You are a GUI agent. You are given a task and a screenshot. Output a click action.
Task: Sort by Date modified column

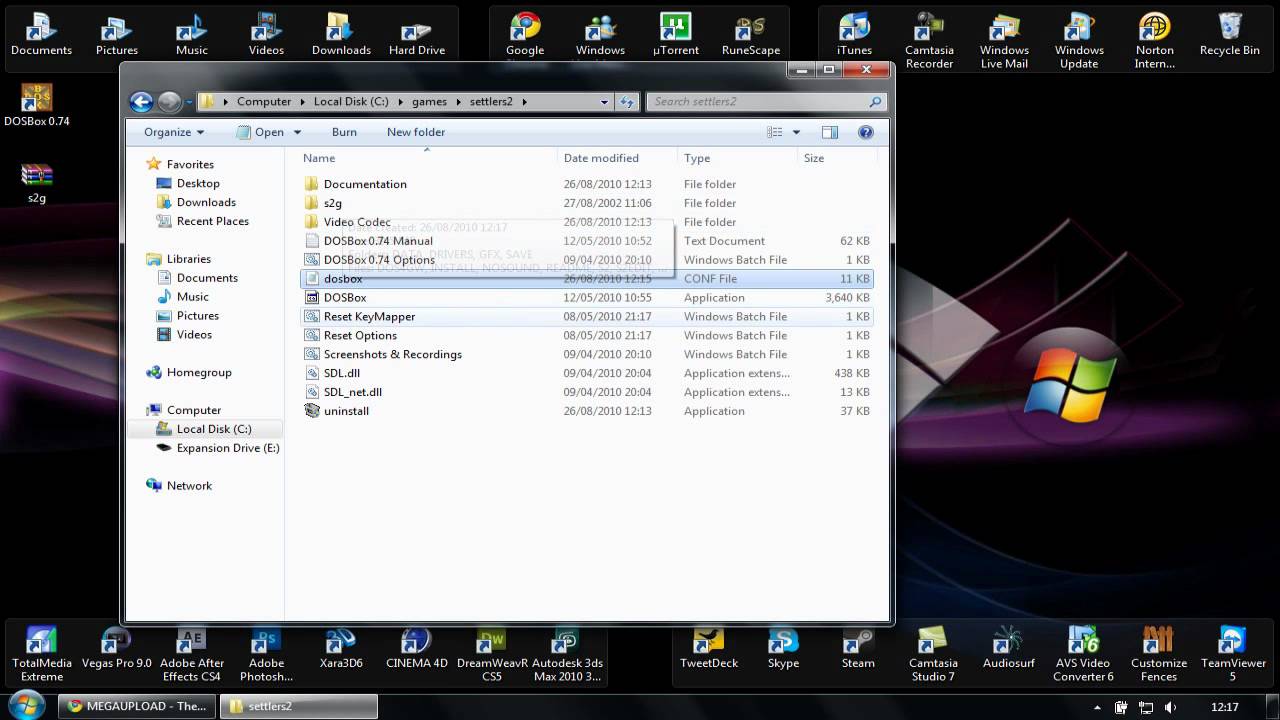pyautogui.click(x=618, y=158)
